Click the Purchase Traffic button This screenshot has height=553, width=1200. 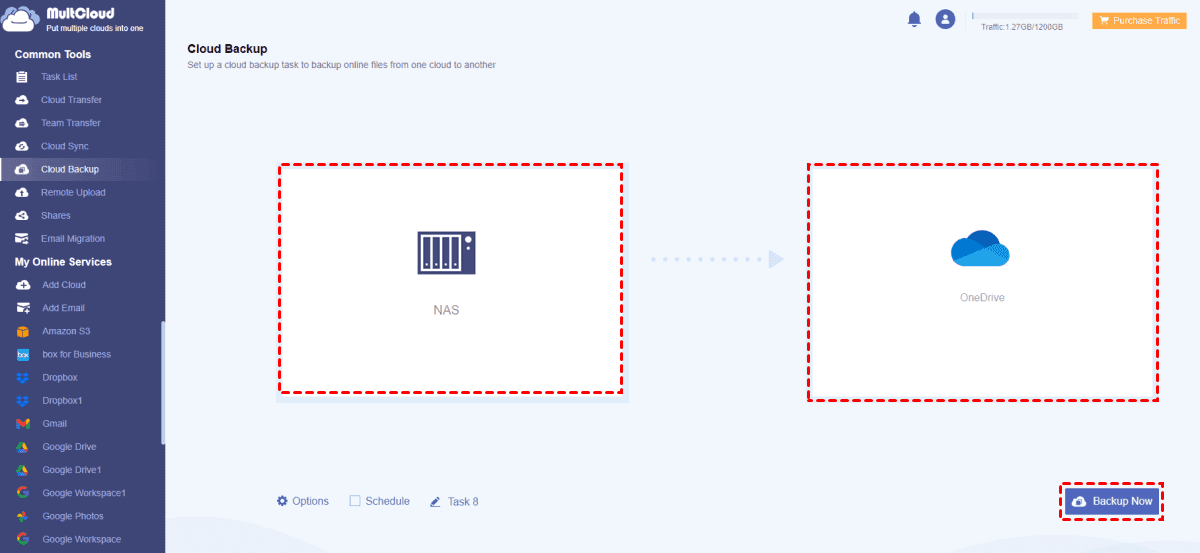coord(1139,20)
